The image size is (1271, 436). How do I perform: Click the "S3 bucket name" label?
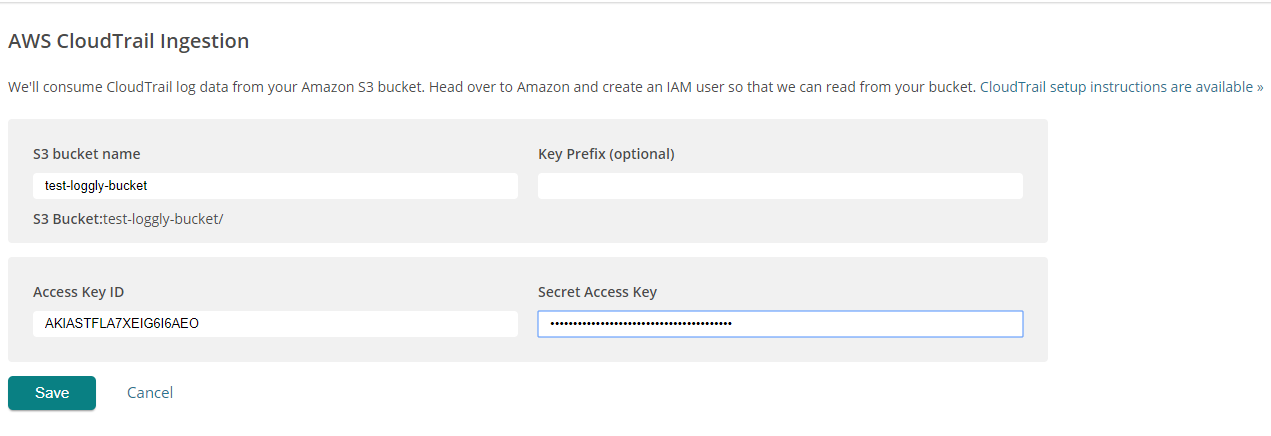[86, 154]
